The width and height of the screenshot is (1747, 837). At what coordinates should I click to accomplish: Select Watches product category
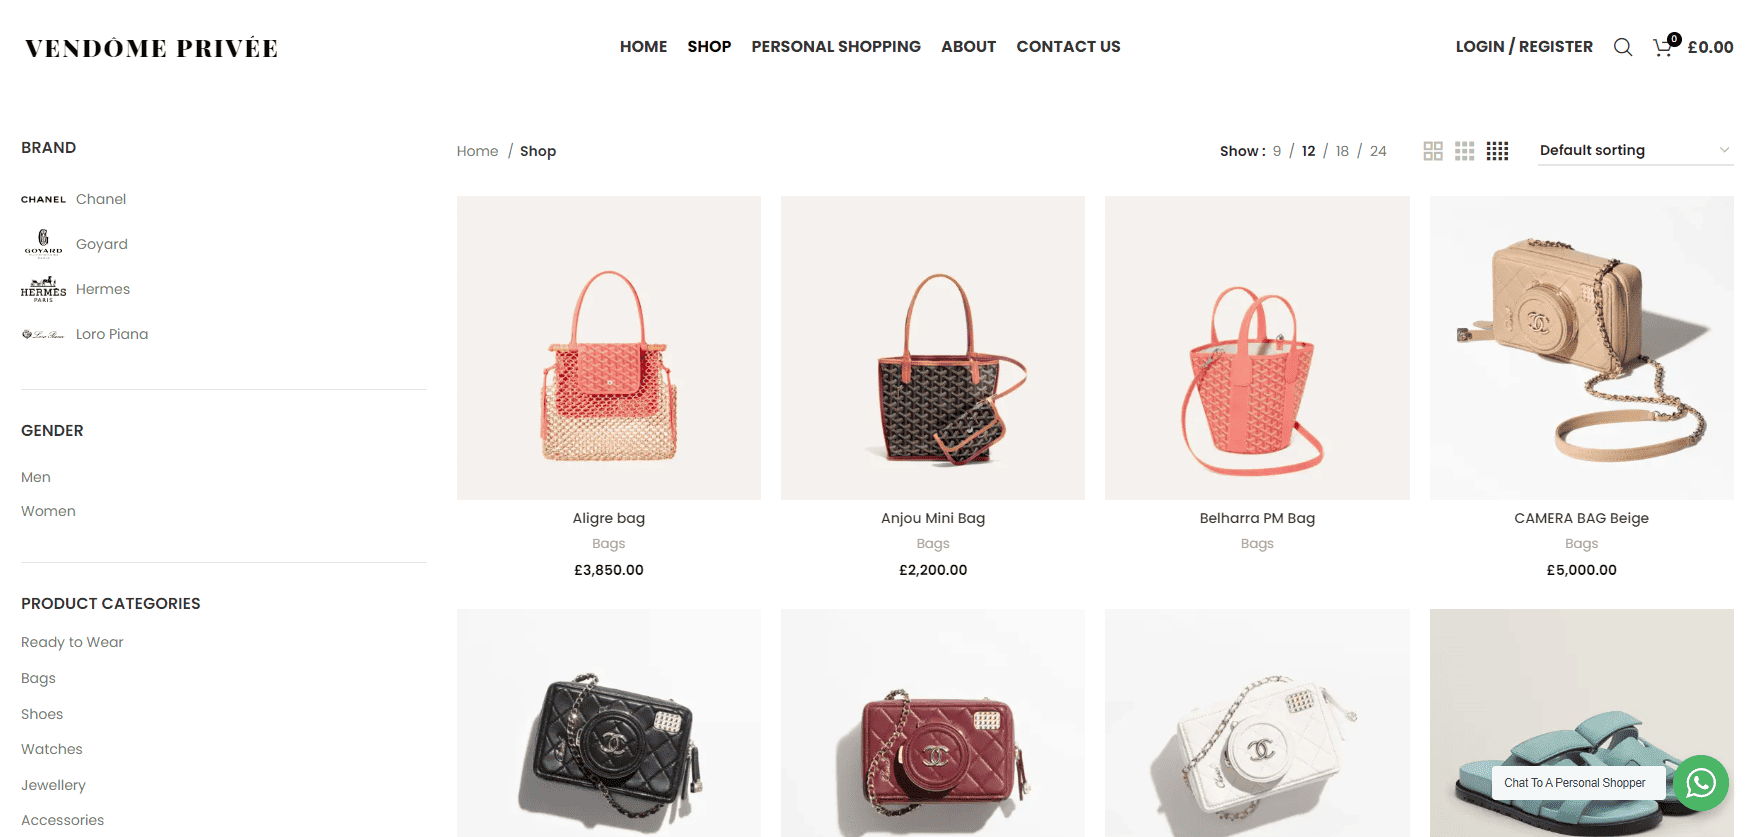click(x=52, y=749)
